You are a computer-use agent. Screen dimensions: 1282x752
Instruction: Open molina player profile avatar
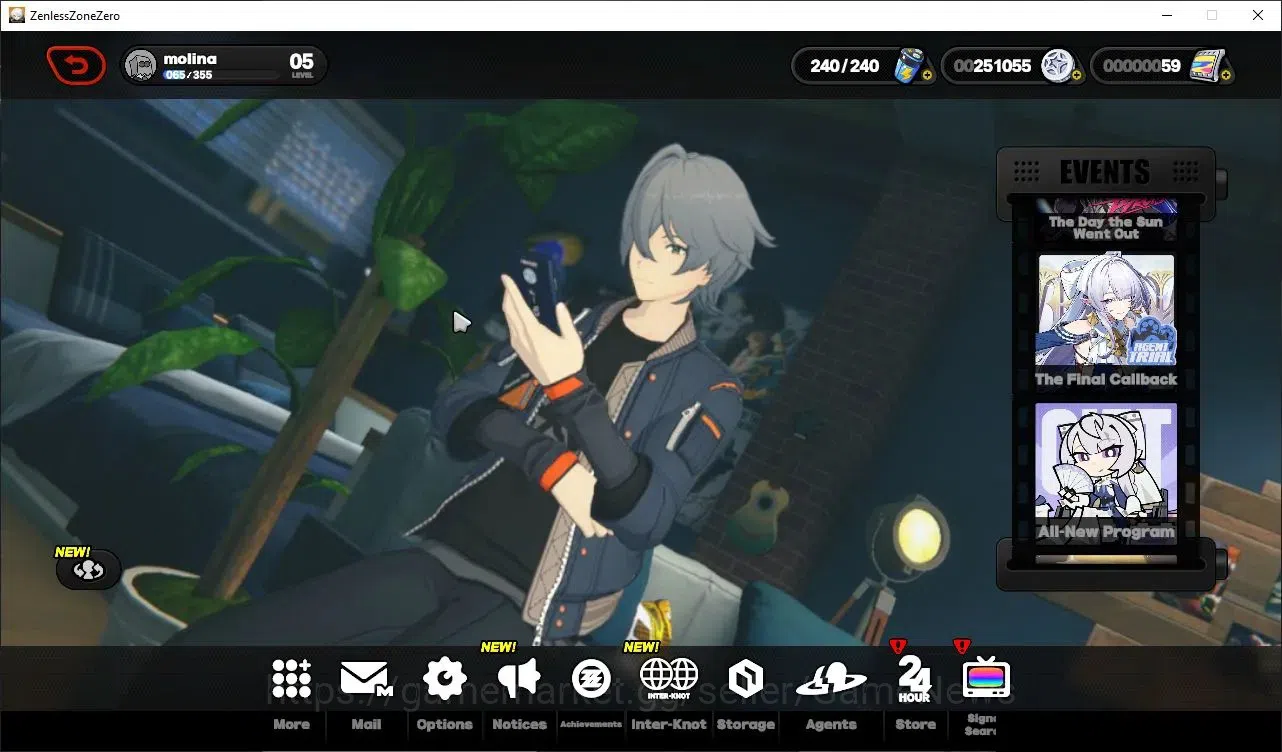[141, 66]
